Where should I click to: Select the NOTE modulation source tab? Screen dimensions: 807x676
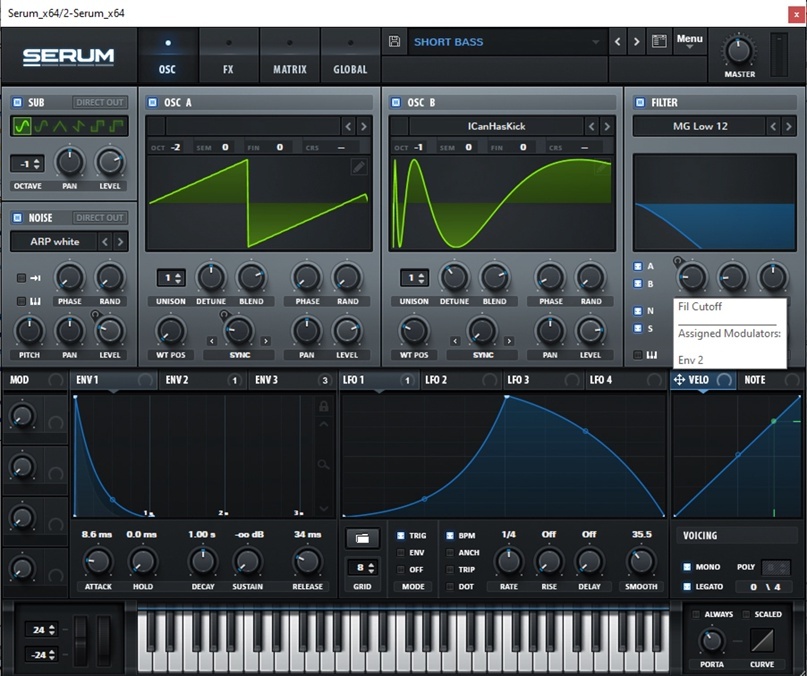click(x=770, y=380)
